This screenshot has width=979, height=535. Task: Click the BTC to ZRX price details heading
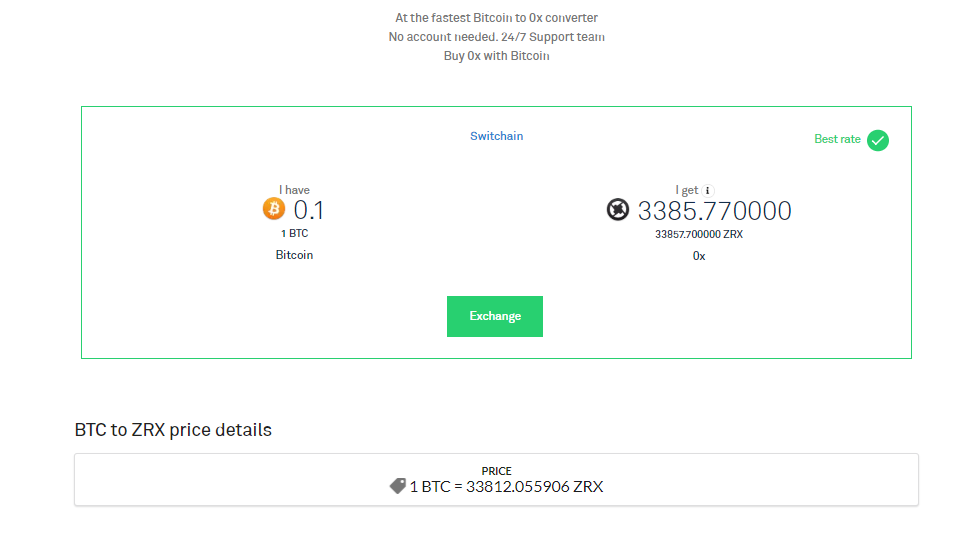[173, 430]
